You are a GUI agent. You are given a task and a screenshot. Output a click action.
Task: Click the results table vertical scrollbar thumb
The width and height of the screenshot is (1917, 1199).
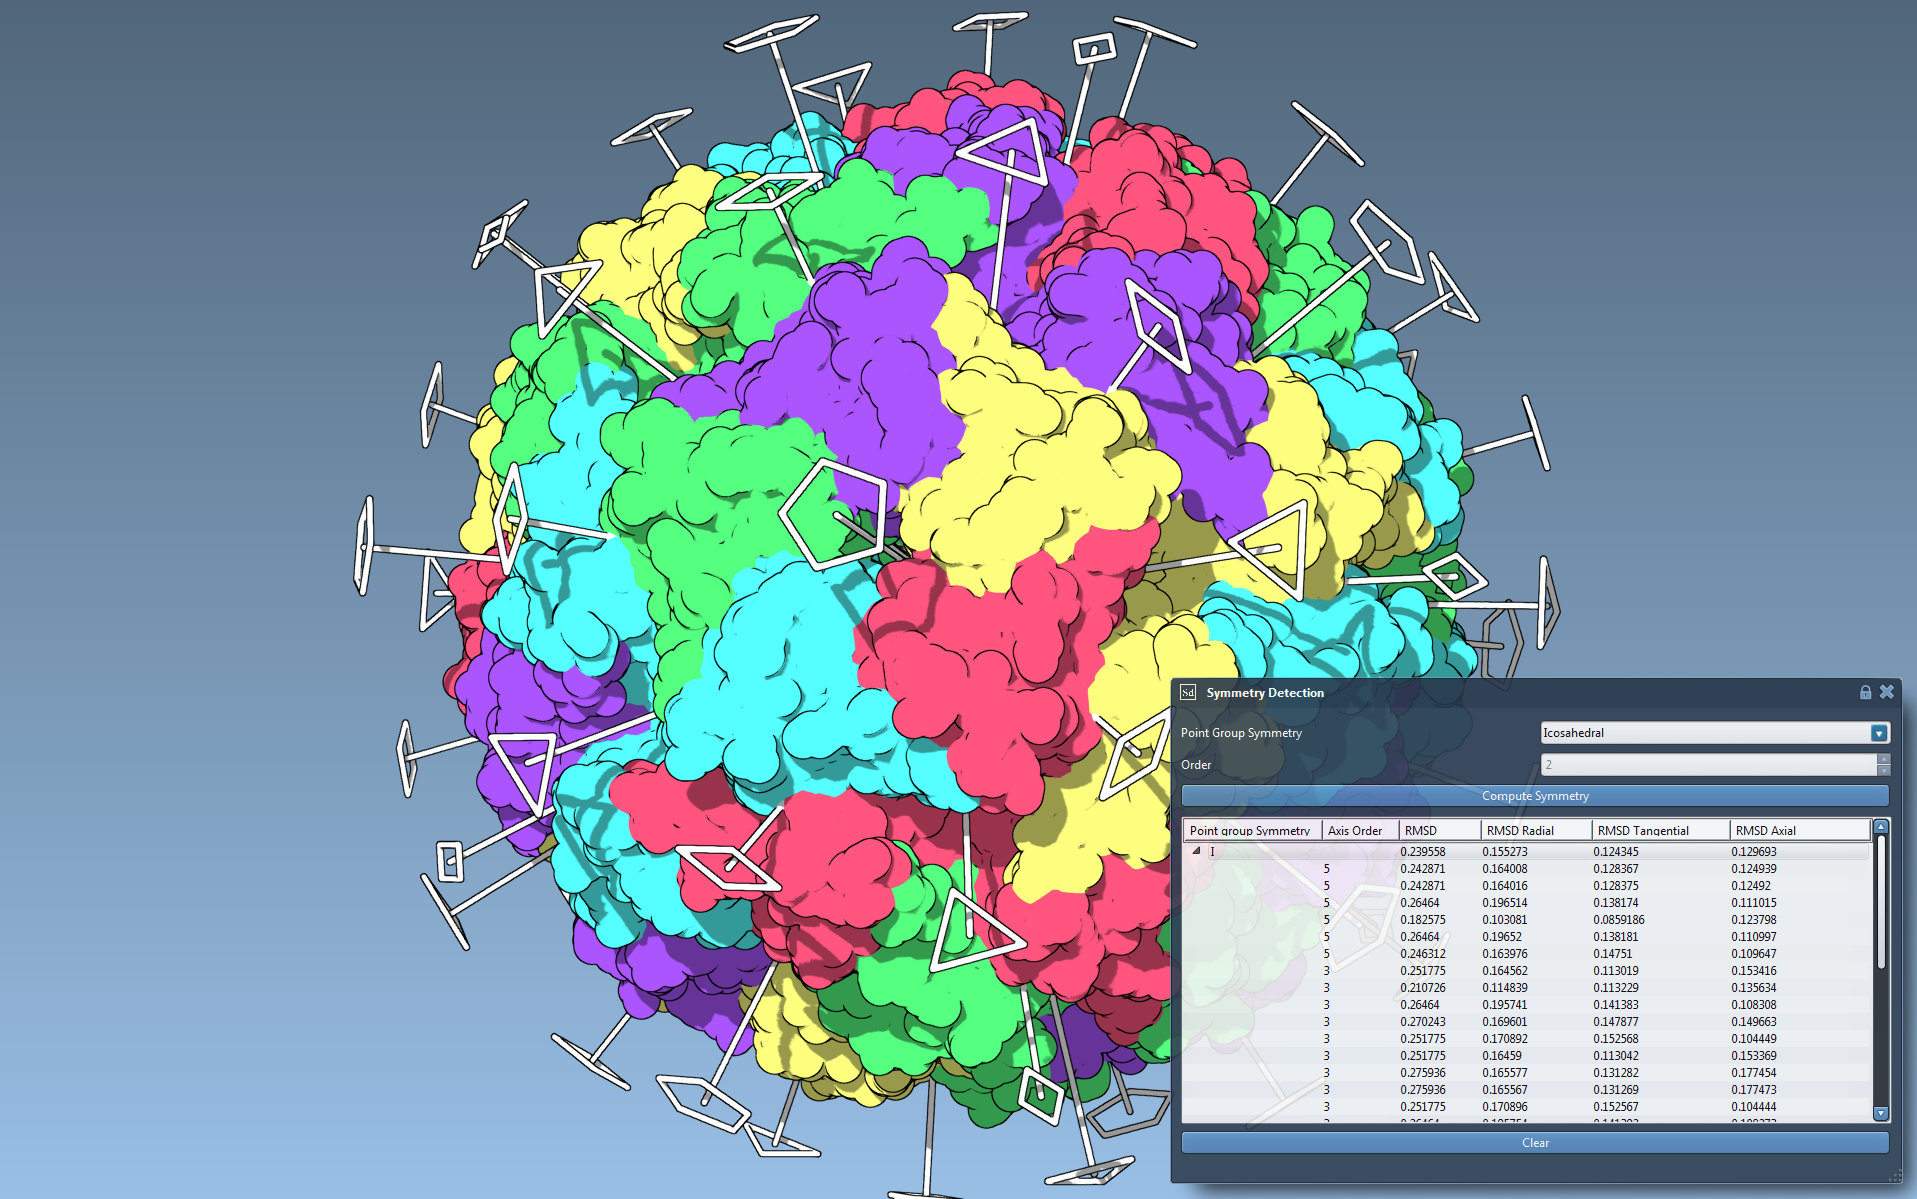(1881, 900)
